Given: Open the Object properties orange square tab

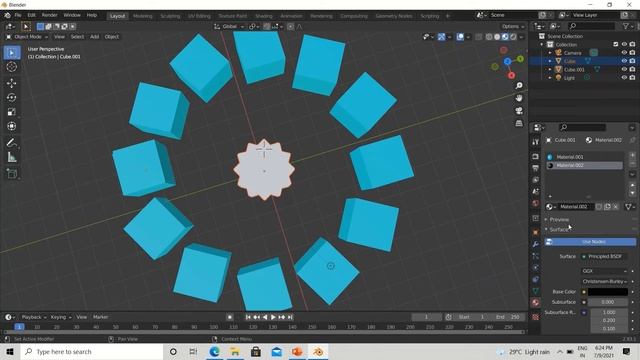Looking at the screenshot, I should coord(536,232).
